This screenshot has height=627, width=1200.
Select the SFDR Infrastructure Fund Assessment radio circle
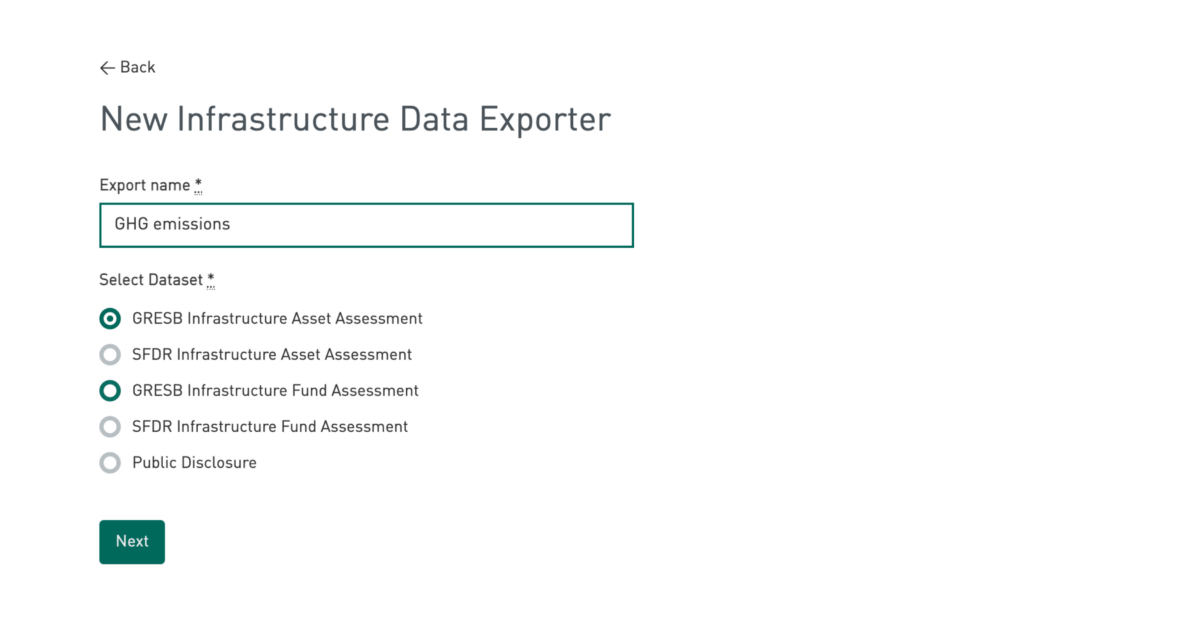(x=110, y=427)
